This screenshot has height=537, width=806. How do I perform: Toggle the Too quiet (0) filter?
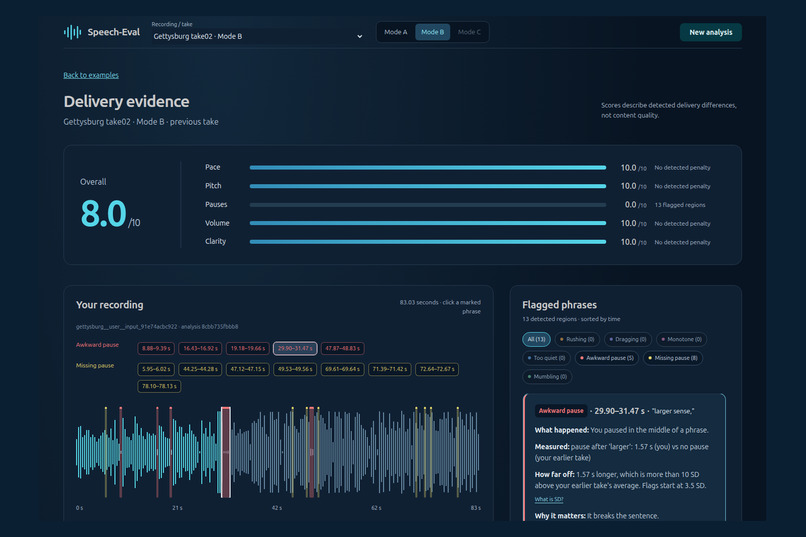pyautogui.click(x=546, y=358)
